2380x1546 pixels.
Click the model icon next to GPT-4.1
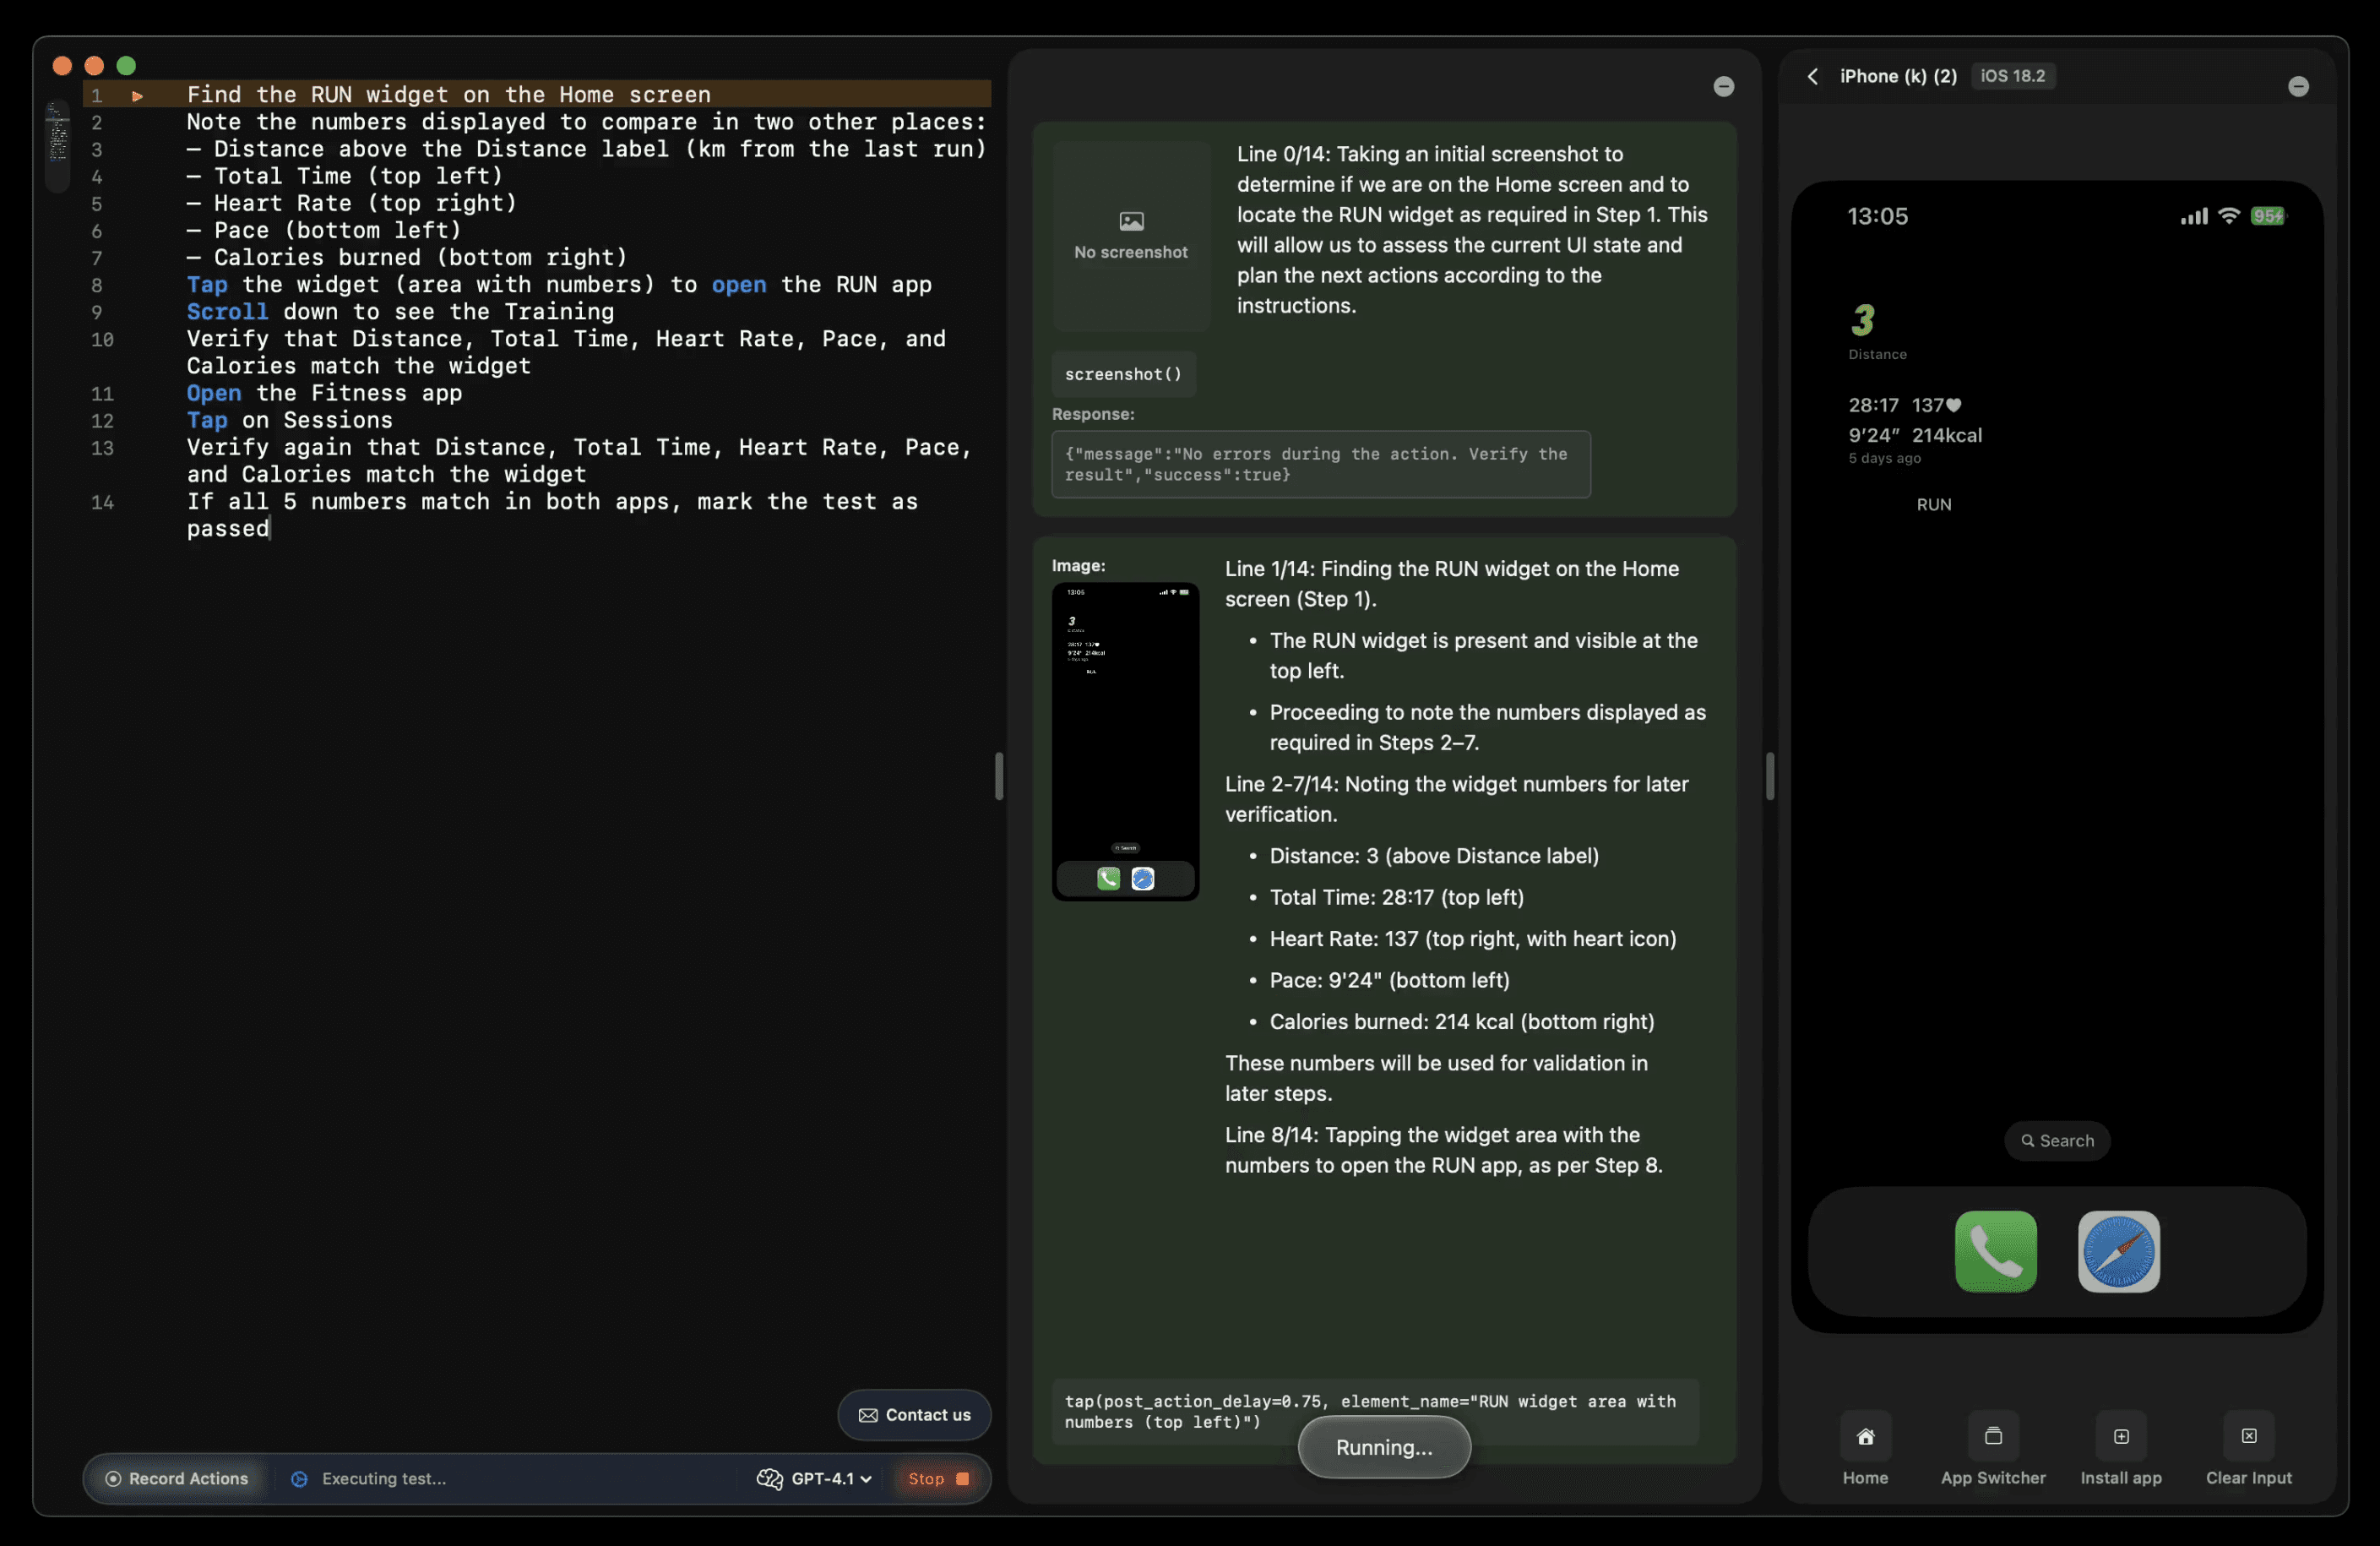pyautogui.click(x=769, y=1478)
